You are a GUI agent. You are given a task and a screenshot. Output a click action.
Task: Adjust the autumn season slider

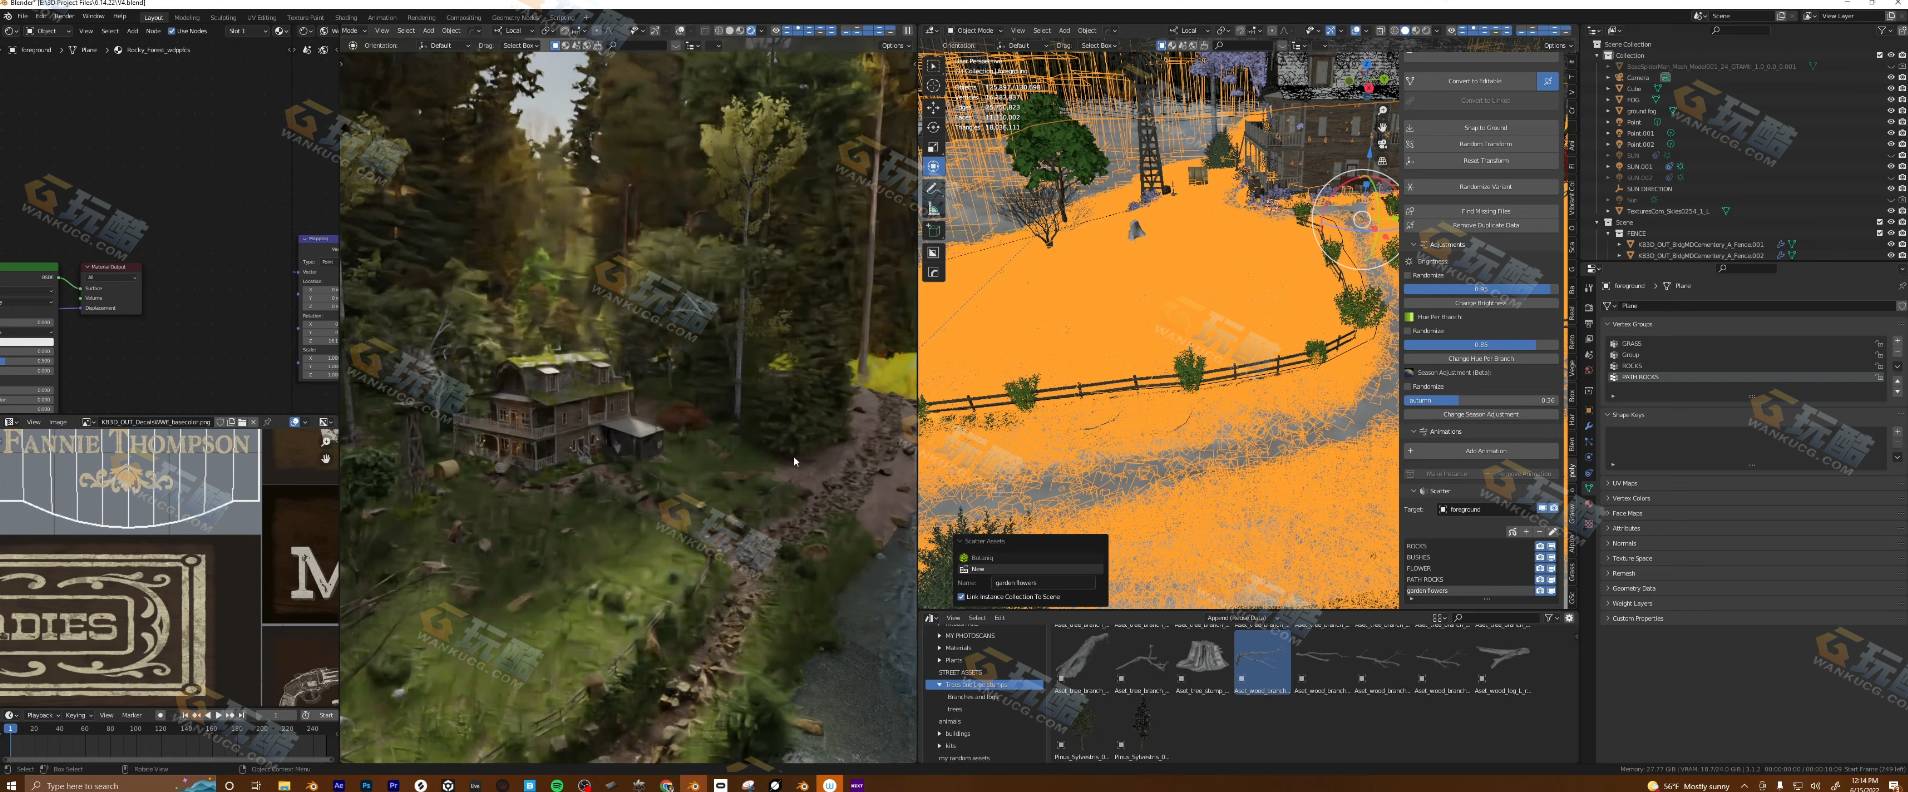[x=1481, y=400]
